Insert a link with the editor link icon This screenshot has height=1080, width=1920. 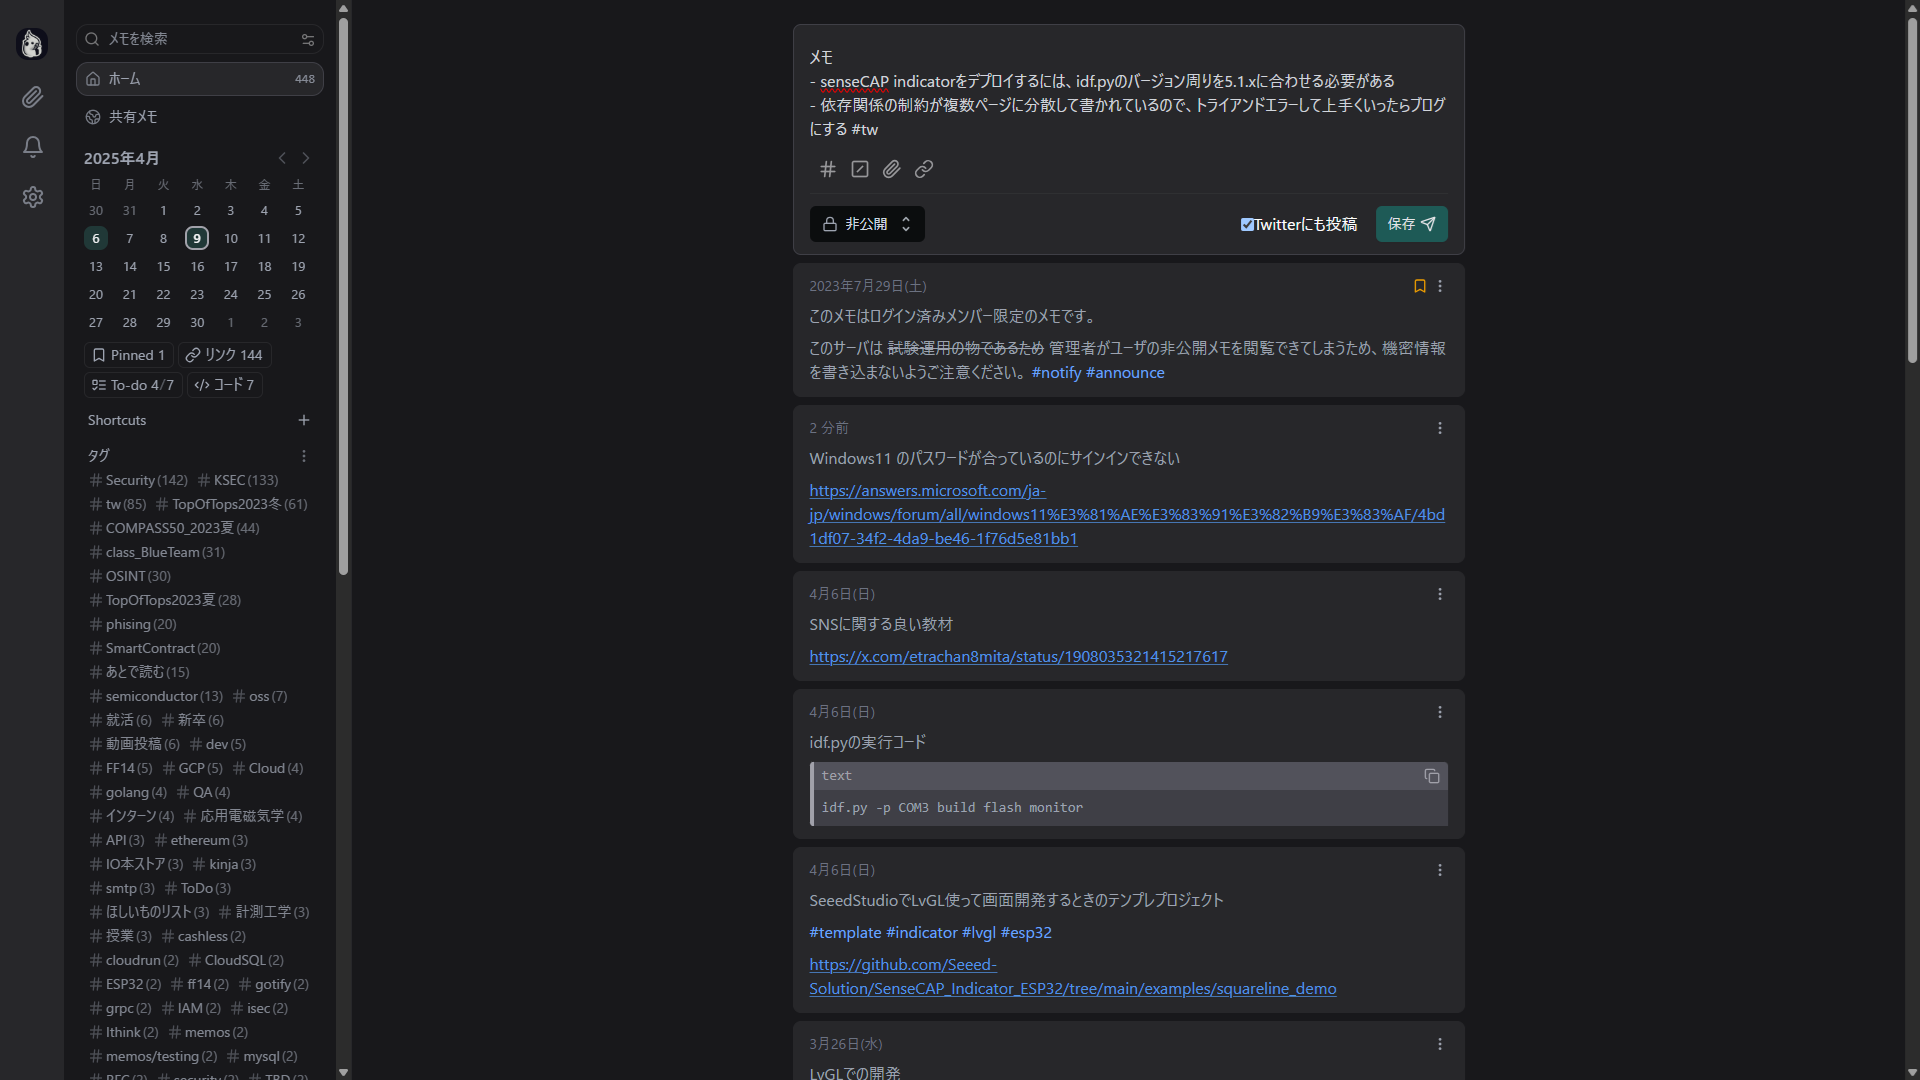coord(923,169)
